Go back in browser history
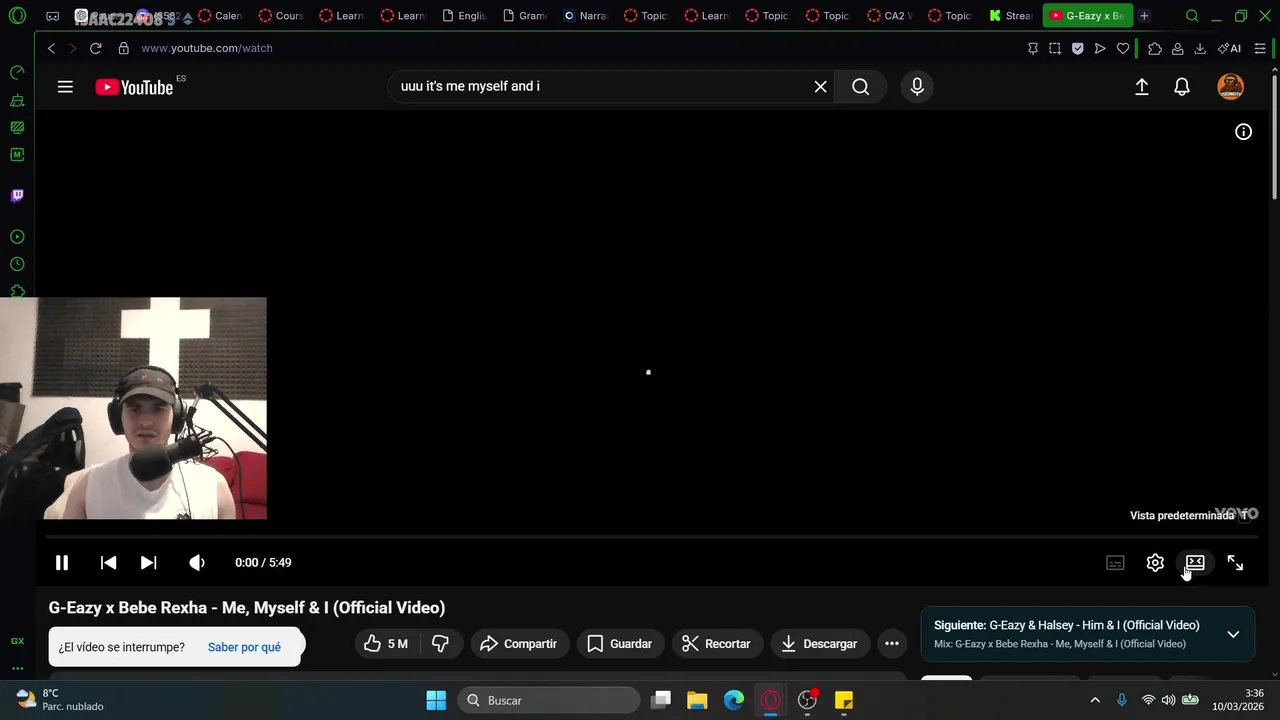Screen dimensions: 1280x720 [51, 48]
